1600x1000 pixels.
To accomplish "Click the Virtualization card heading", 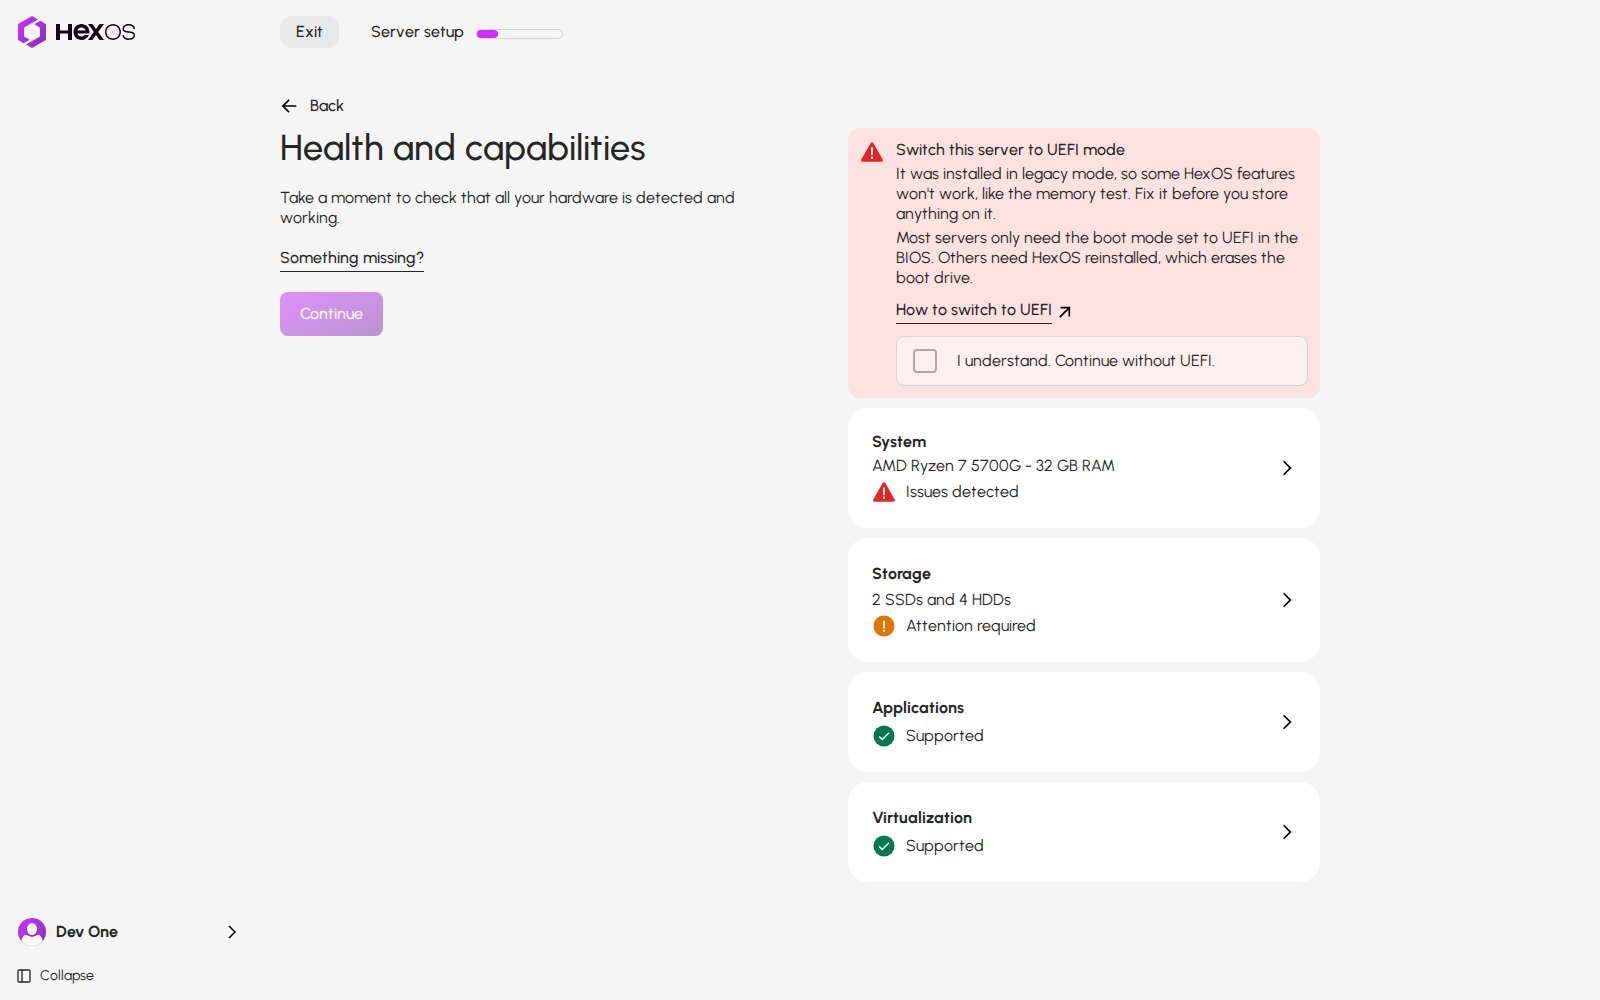I will click(x=922, y=818).
